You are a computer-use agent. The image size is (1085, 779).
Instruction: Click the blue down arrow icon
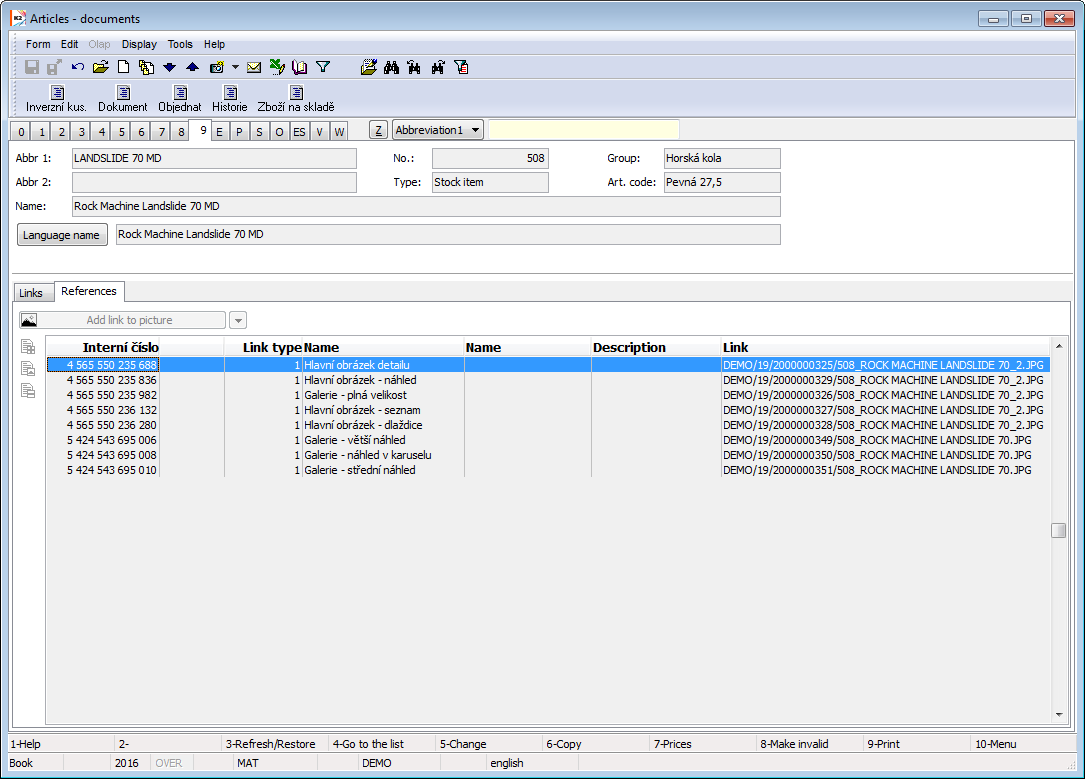click(169, 67)
